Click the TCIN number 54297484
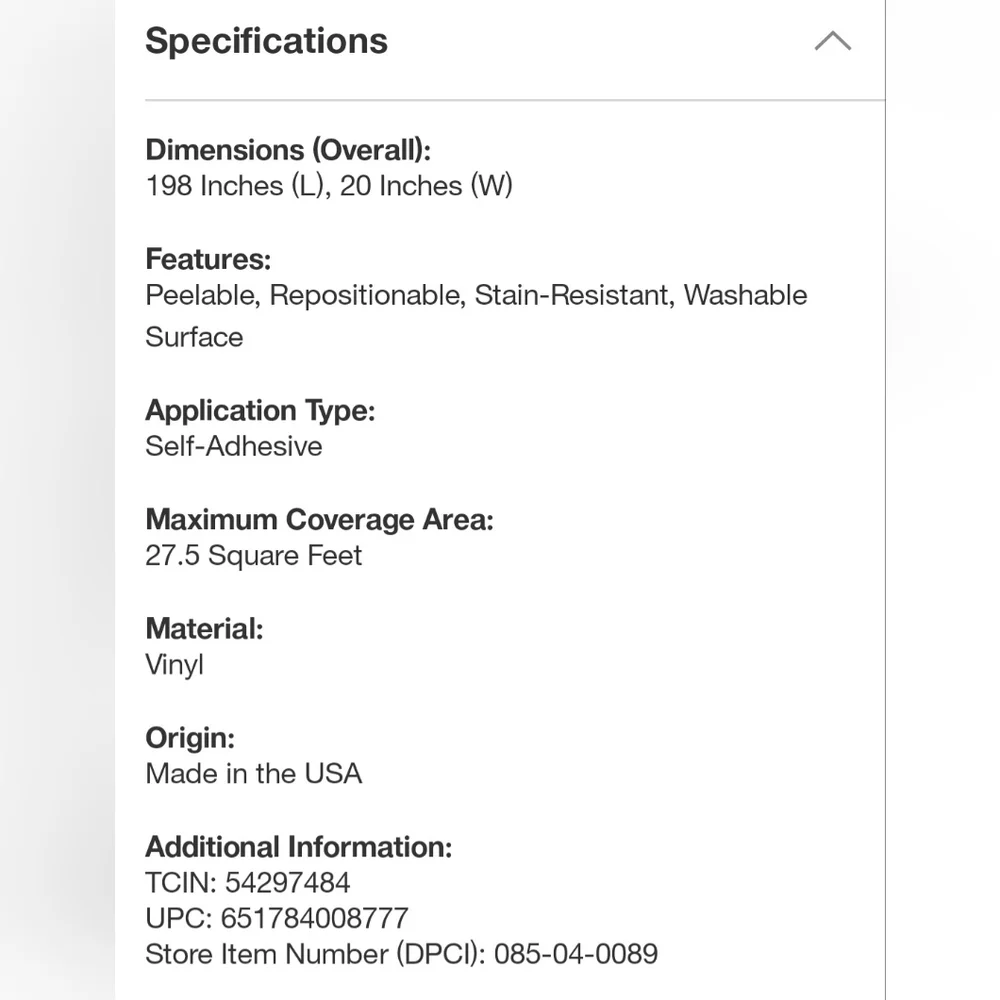The height and width of the screenshot is (1000, 1000). 288,883
